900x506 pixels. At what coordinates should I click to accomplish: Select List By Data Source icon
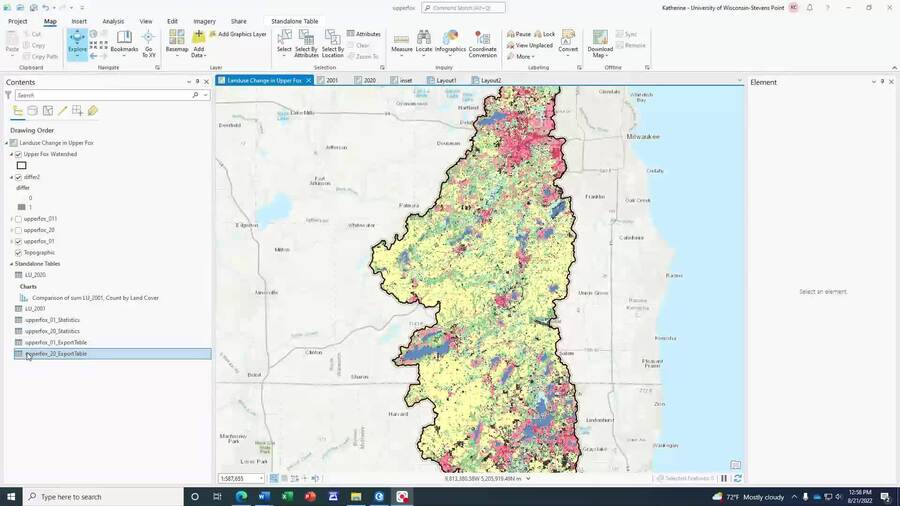33,111
